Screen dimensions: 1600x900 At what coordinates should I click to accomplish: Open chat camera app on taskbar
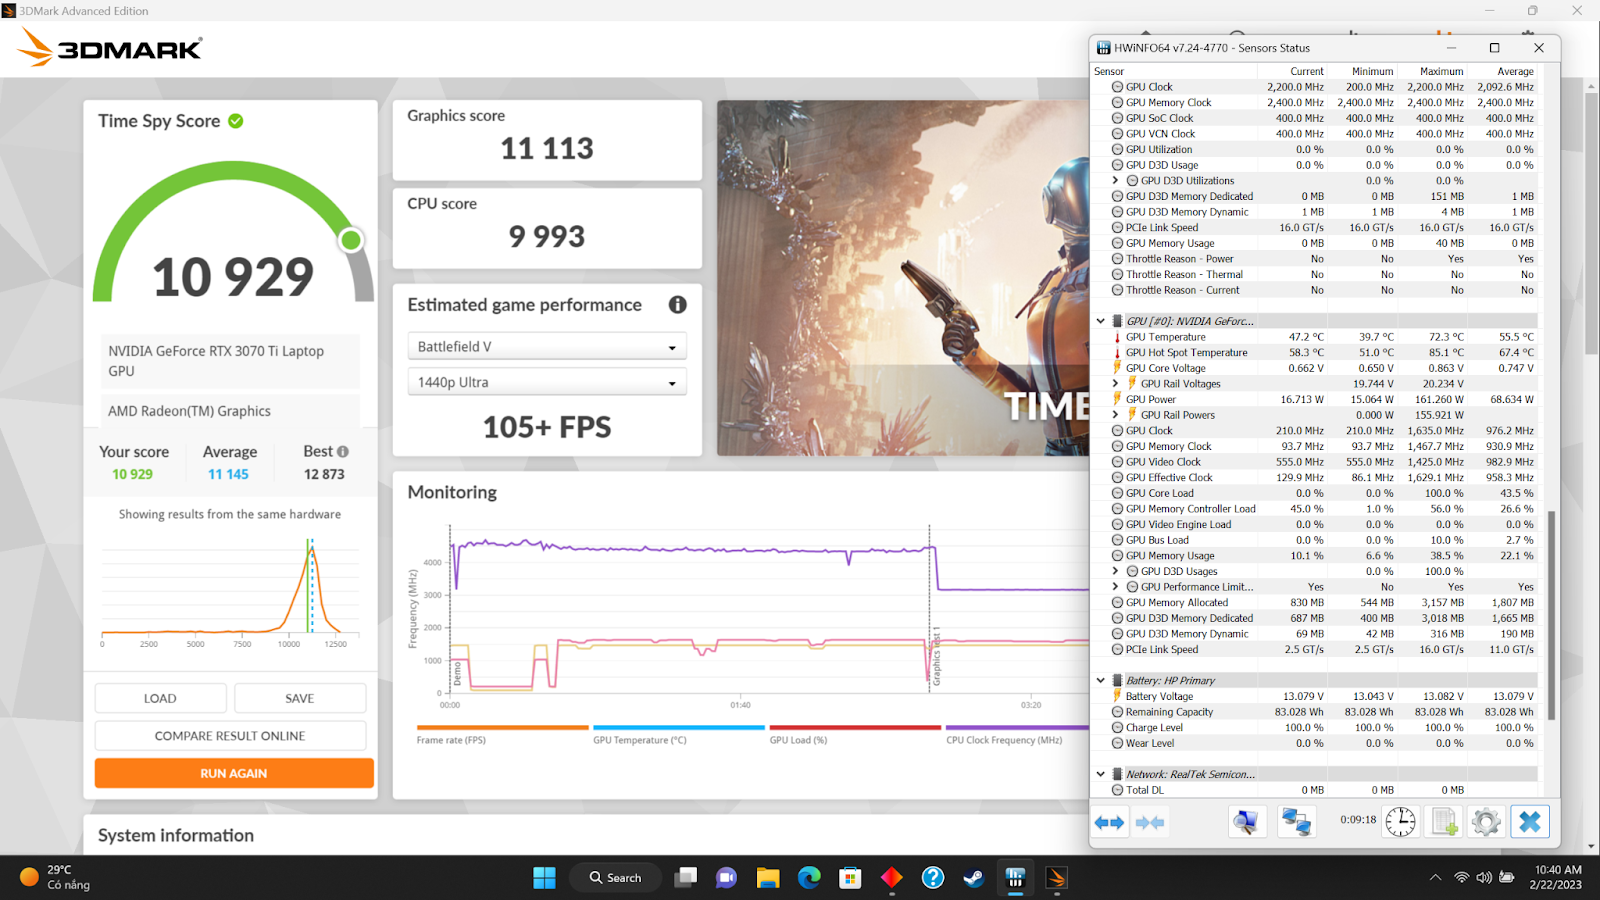point(727,877)
